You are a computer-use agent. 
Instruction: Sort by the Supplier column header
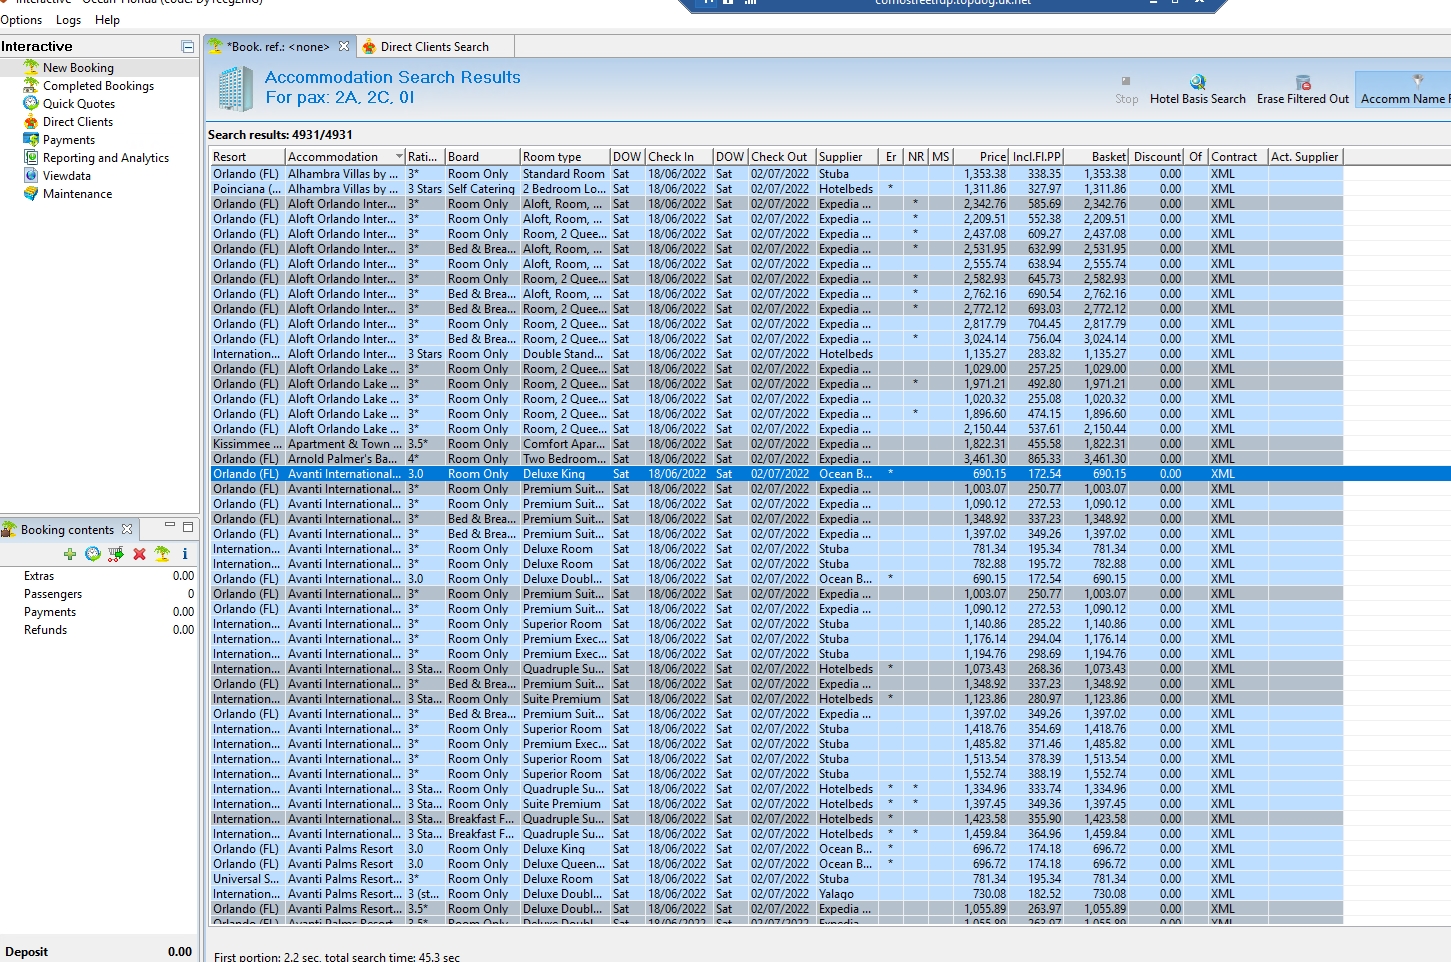coord(848,157)
